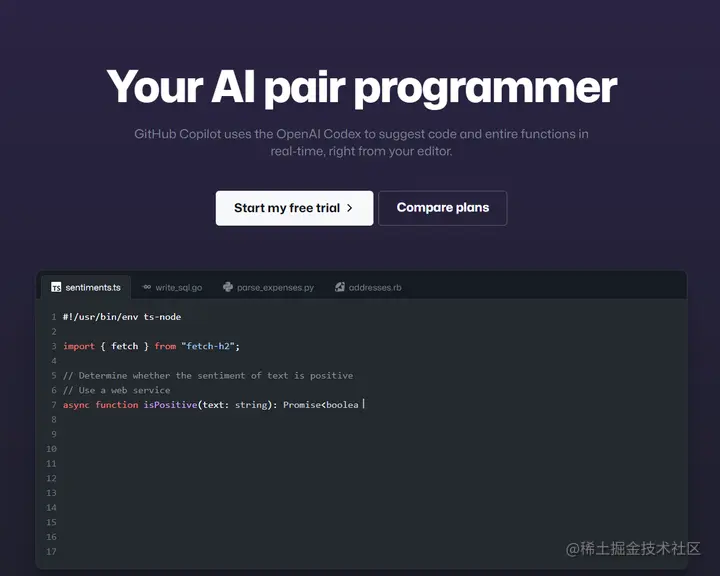The width and height of the screenshot is (720, 576).
Task: Click line number 10 in the gutter
Action: point(51,449)
